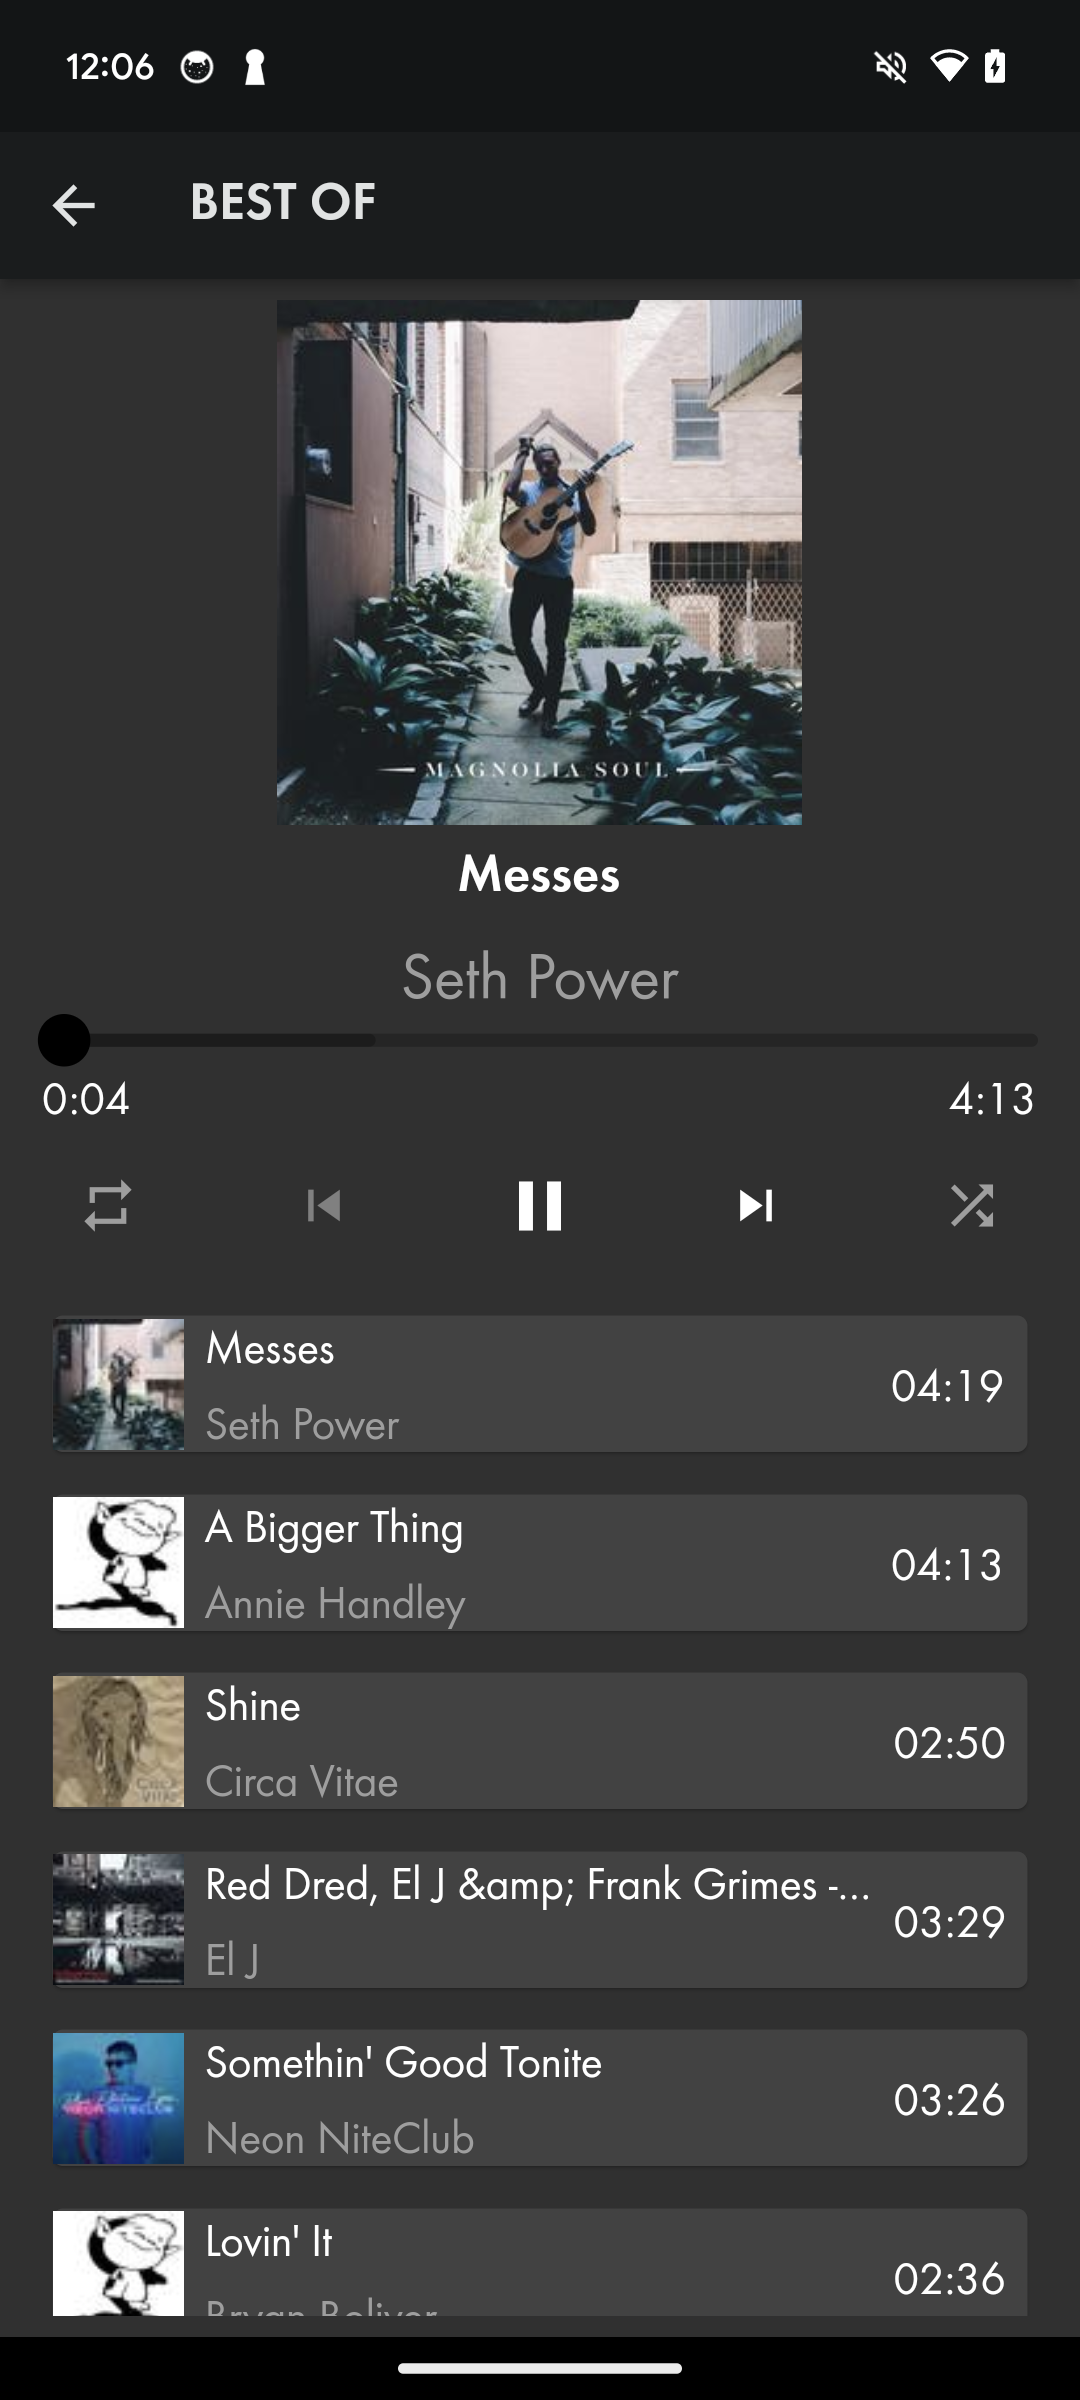Select the Red Dred, El J track
This screenshot has width=1080, height=2400.
click(x=540, y=1920)
